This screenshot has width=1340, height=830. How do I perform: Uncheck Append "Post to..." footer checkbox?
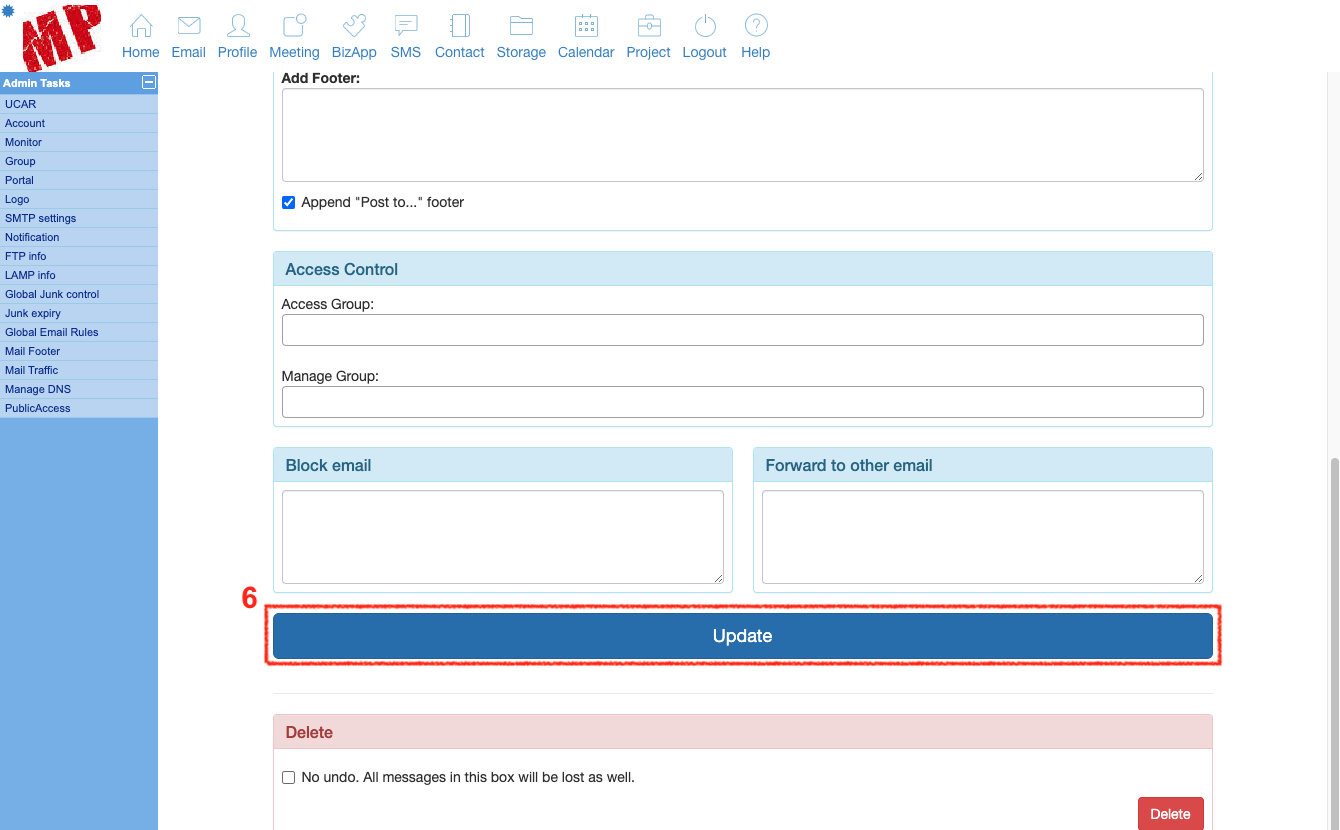[289, 202]
